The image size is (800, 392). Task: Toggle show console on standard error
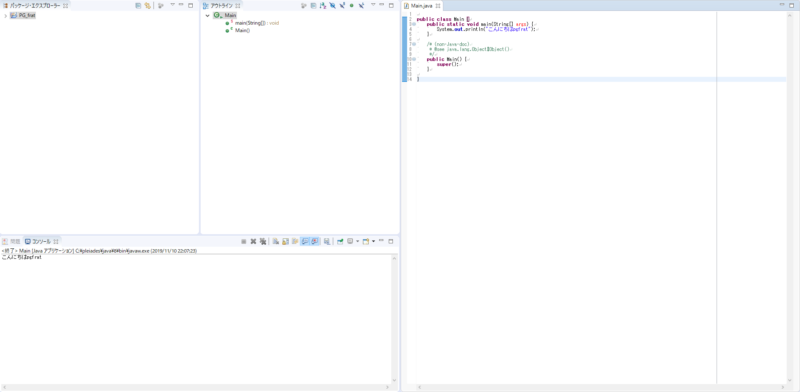pyautogui.click(x=315, y=241)
